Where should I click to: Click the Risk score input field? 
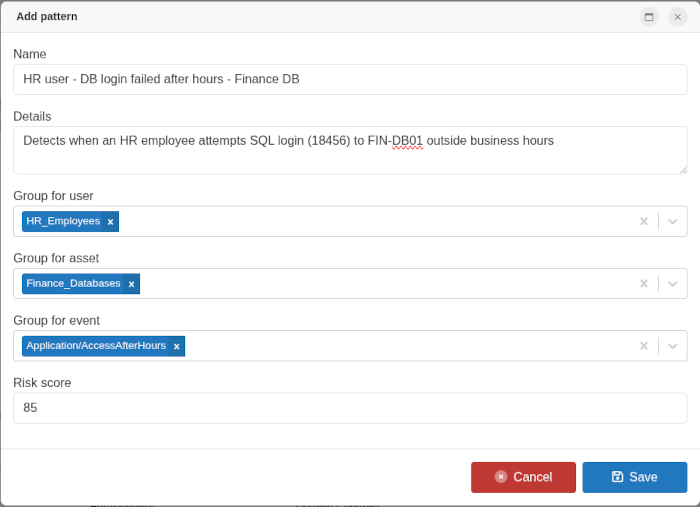pyautogui.click(x=350, y=408)
